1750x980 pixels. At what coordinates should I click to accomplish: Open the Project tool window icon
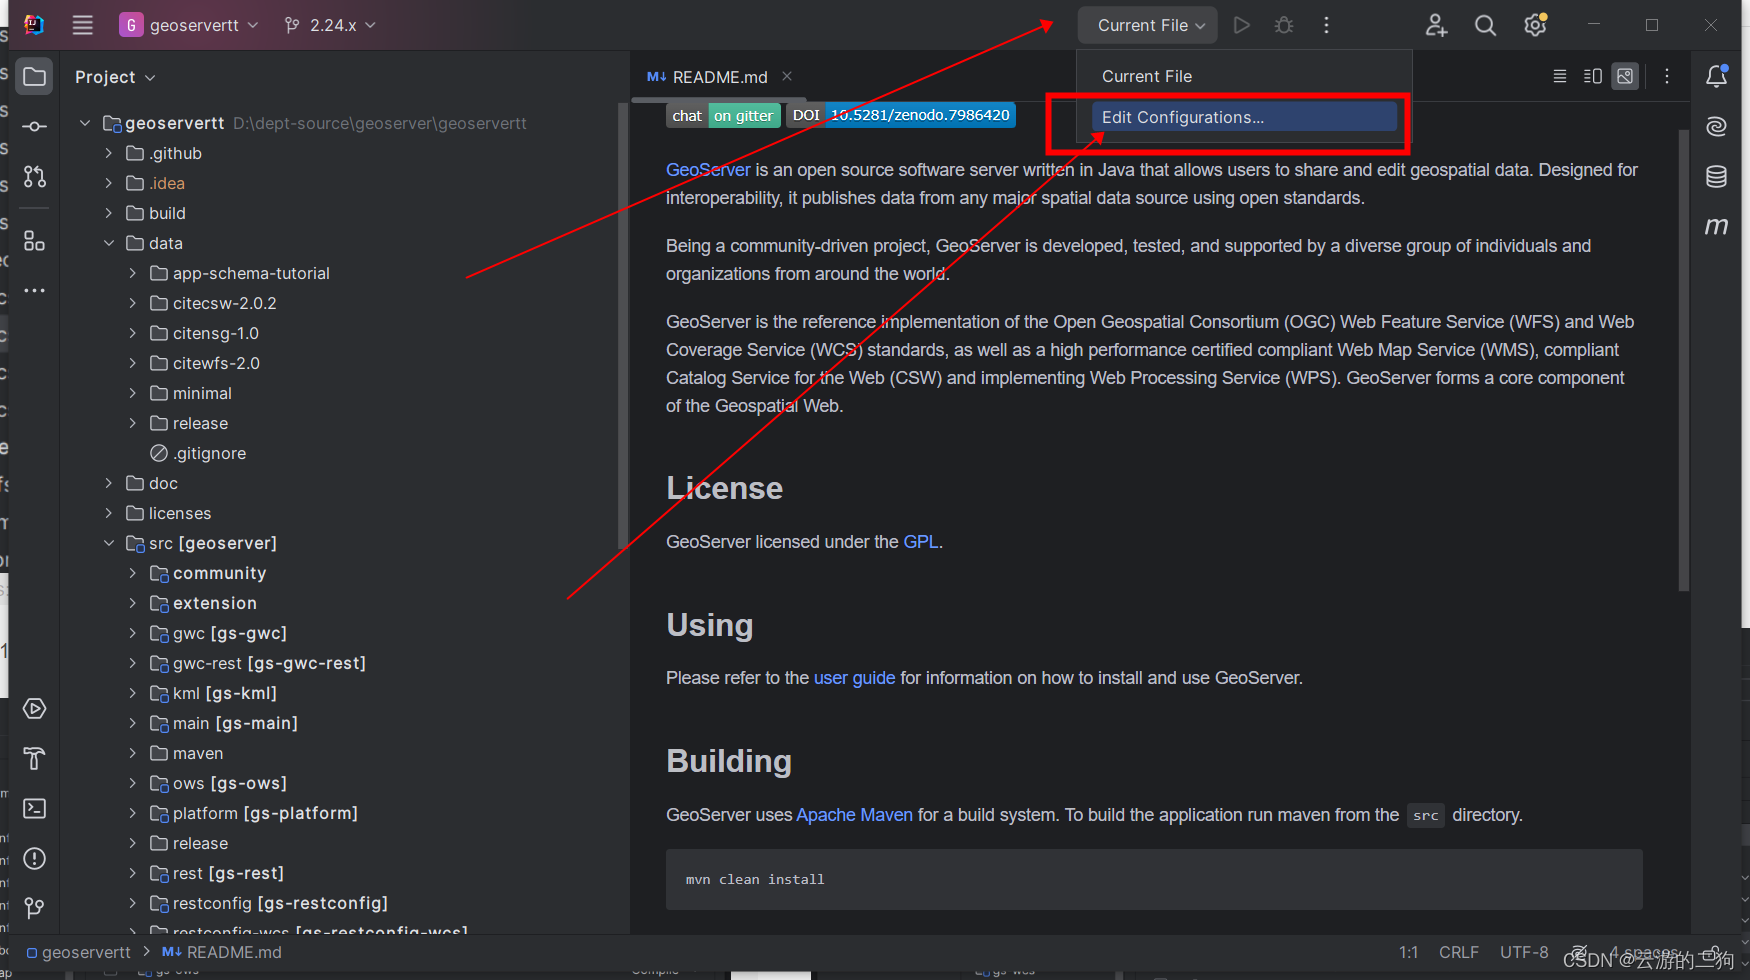point(35,77)
